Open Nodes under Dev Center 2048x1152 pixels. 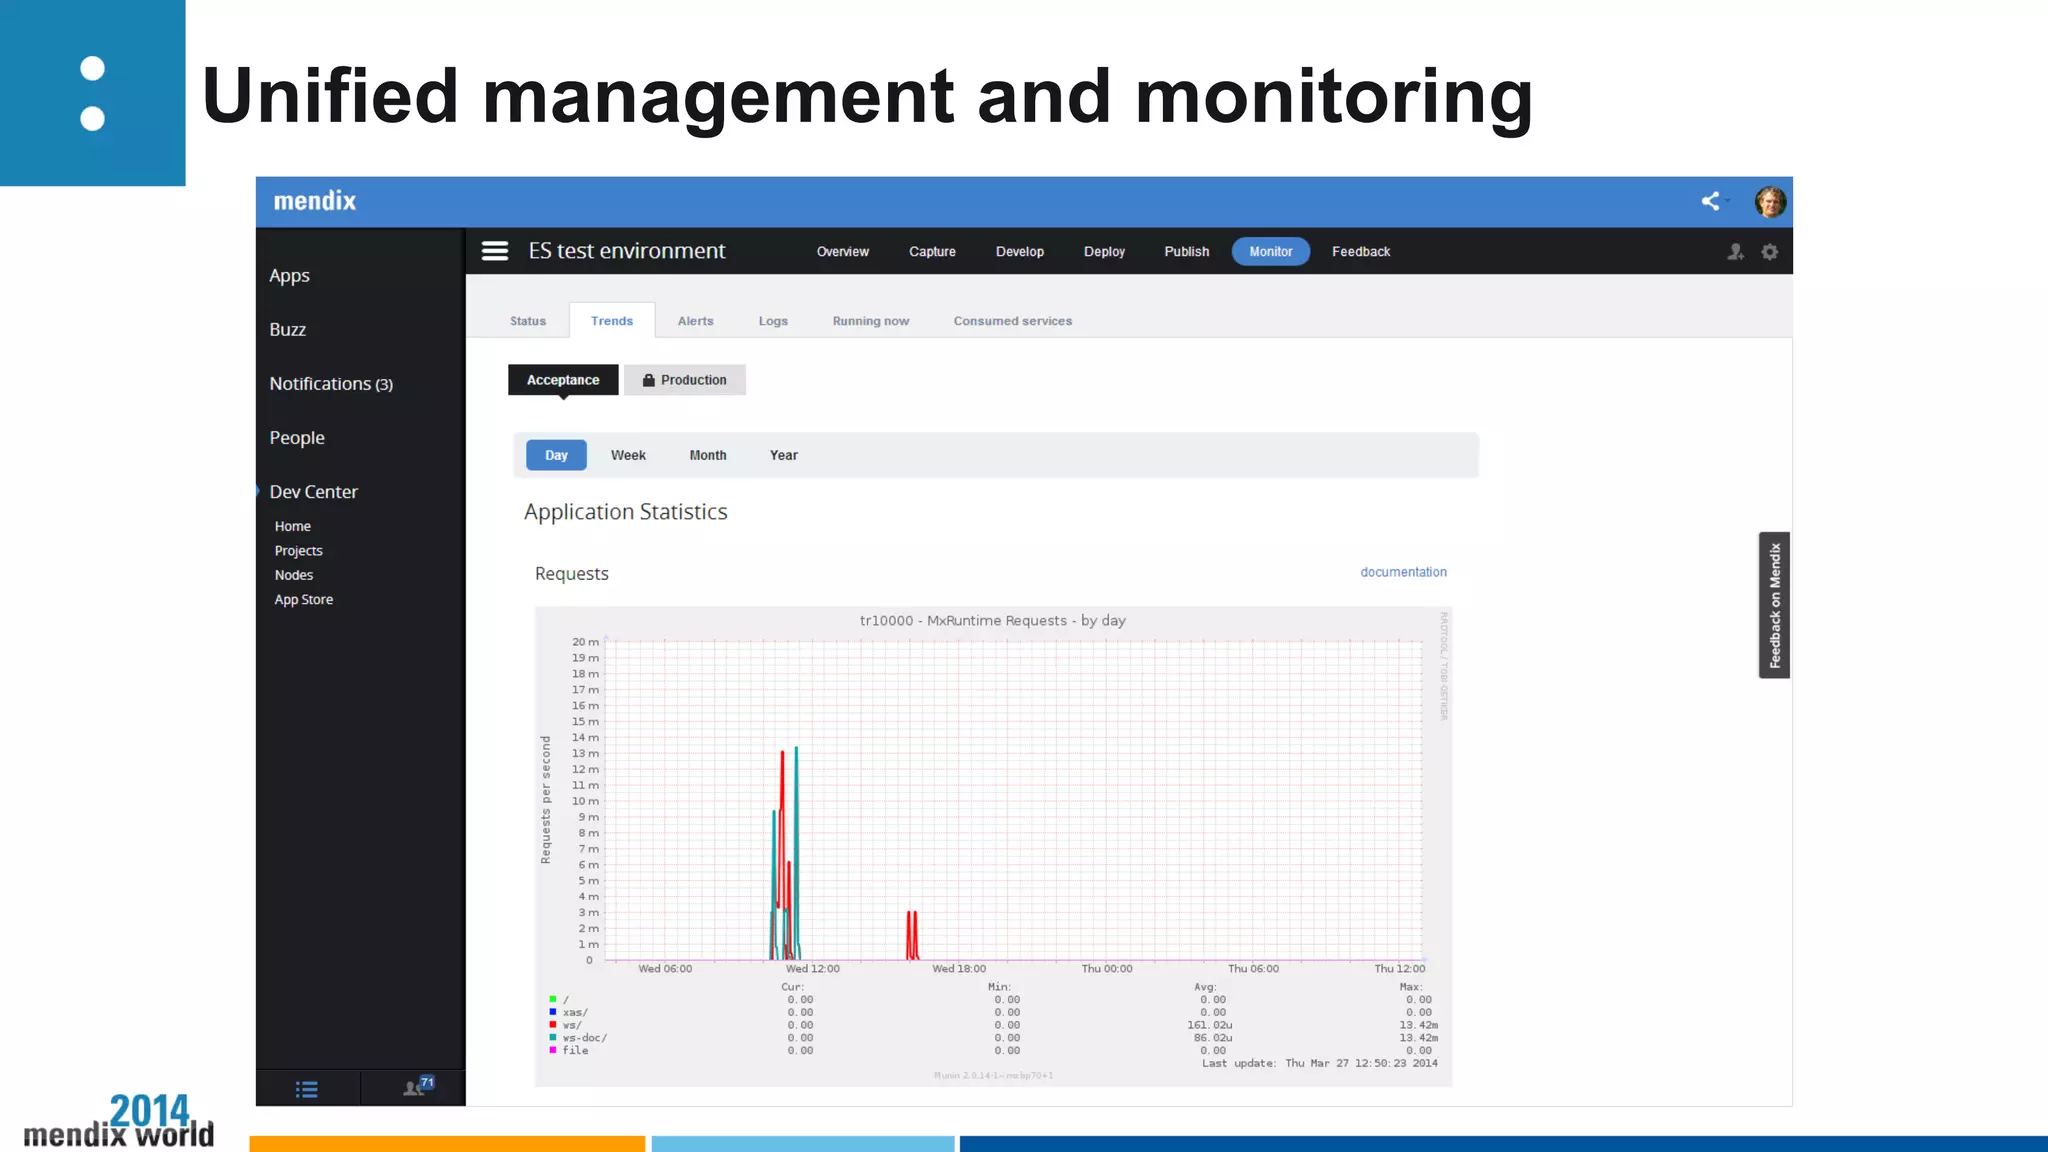tap(294, 575)
